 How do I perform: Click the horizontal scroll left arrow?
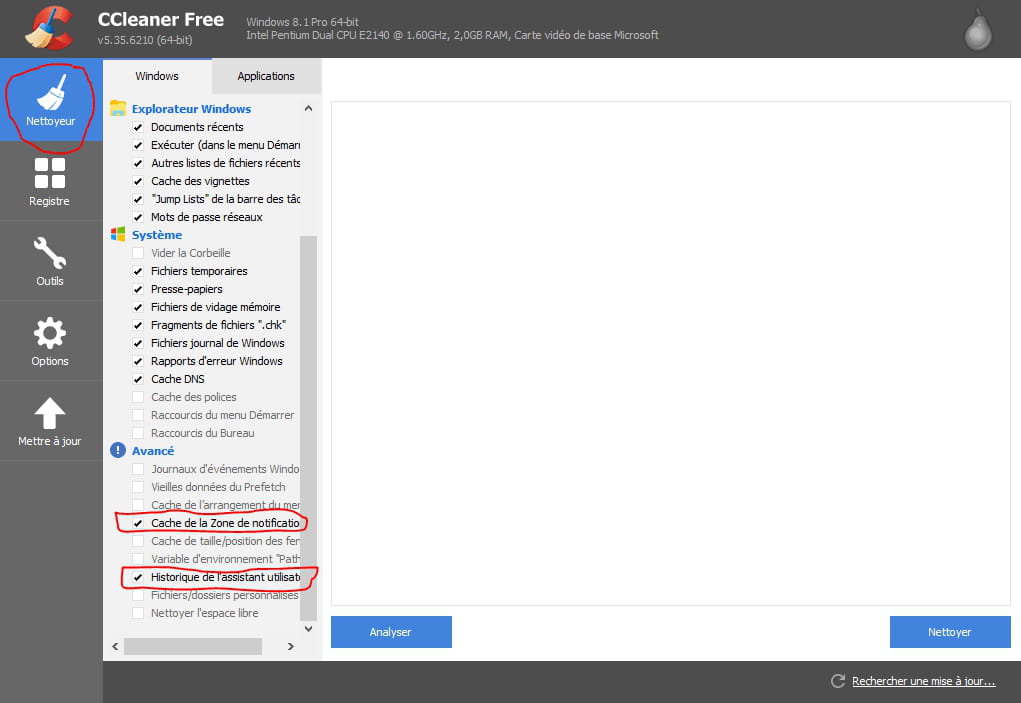click(x=115, y=646)
